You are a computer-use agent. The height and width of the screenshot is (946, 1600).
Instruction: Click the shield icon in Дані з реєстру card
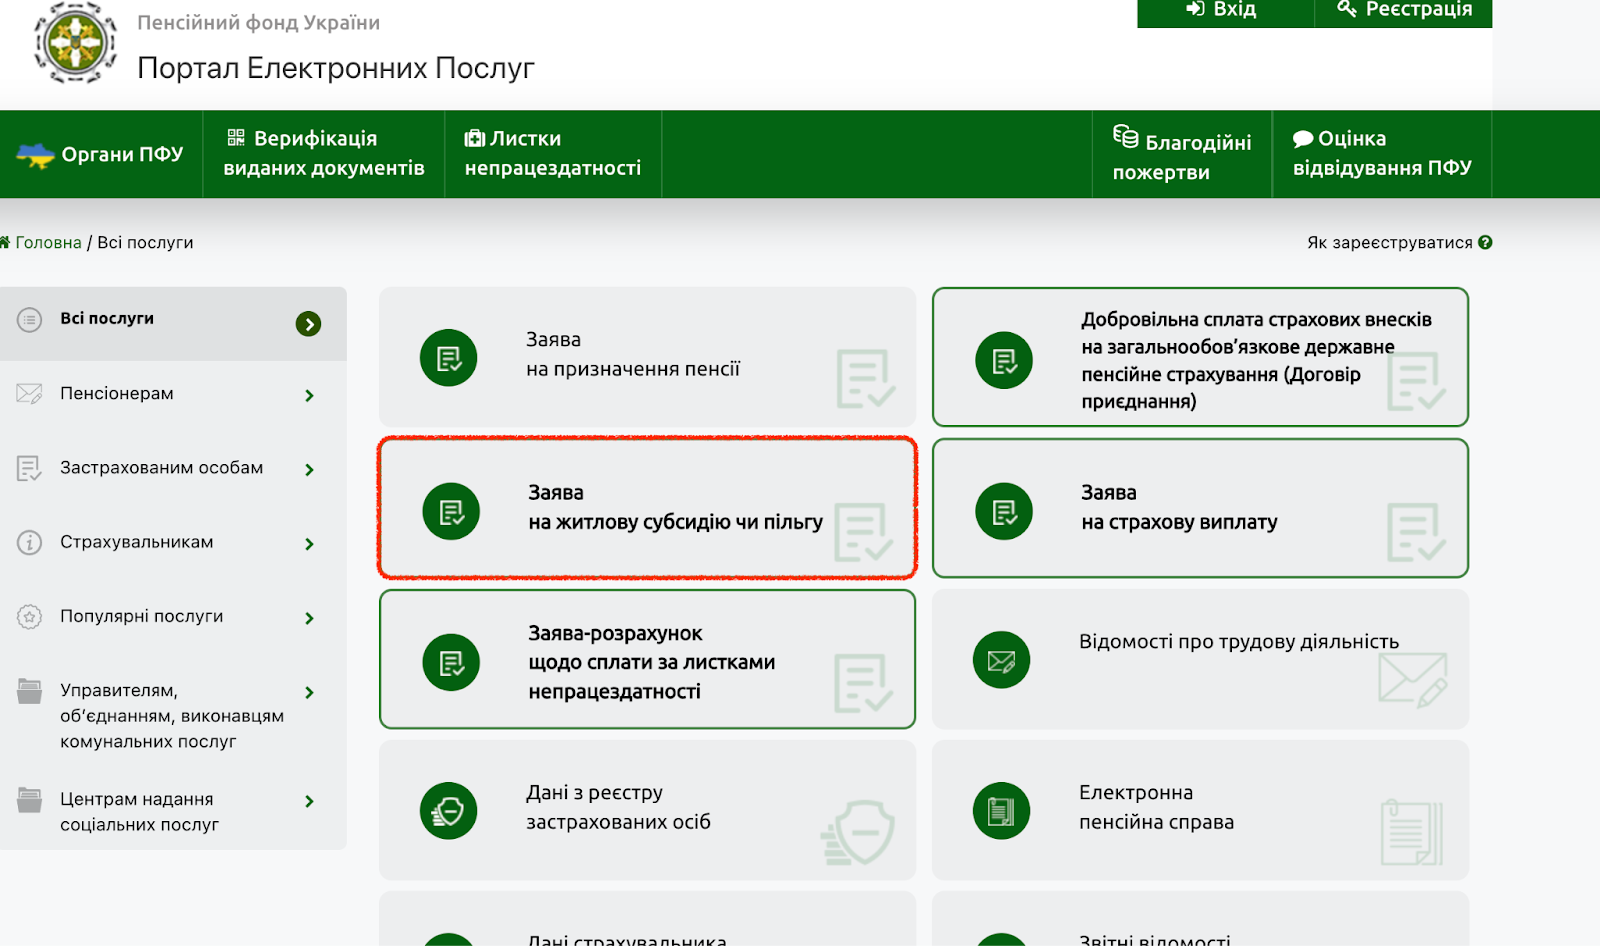coord(449,811)
